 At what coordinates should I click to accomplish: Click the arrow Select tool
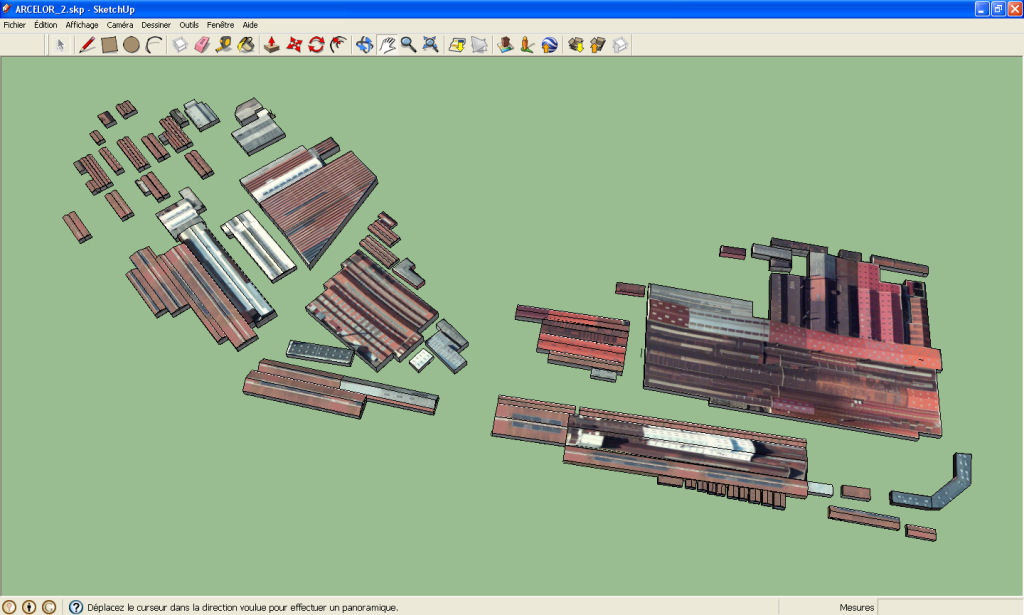[x=60, y=44]
